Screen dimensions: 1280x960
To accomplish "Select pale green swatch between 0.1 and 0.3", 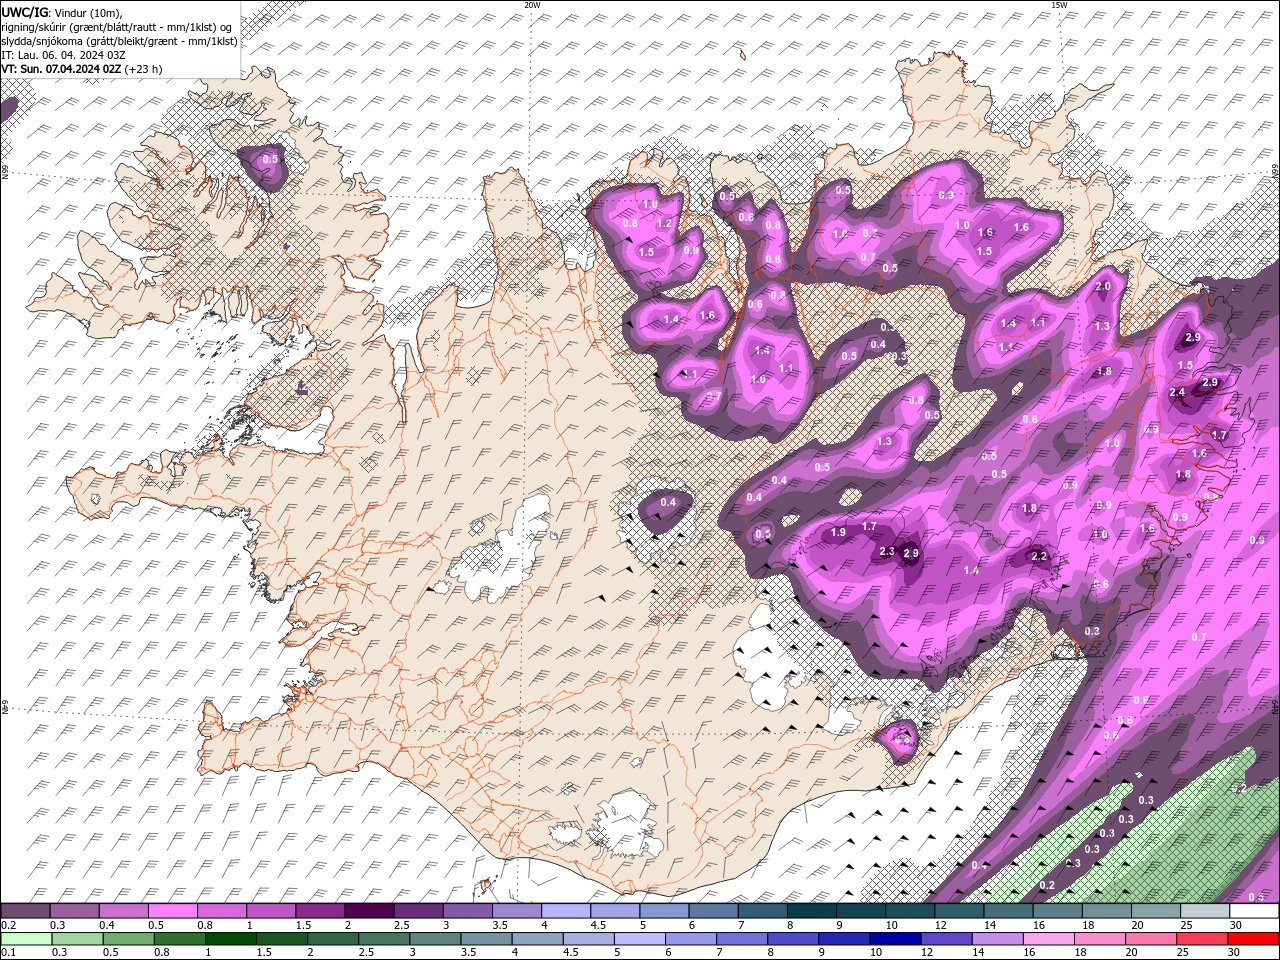I will (x=26, y=938).
